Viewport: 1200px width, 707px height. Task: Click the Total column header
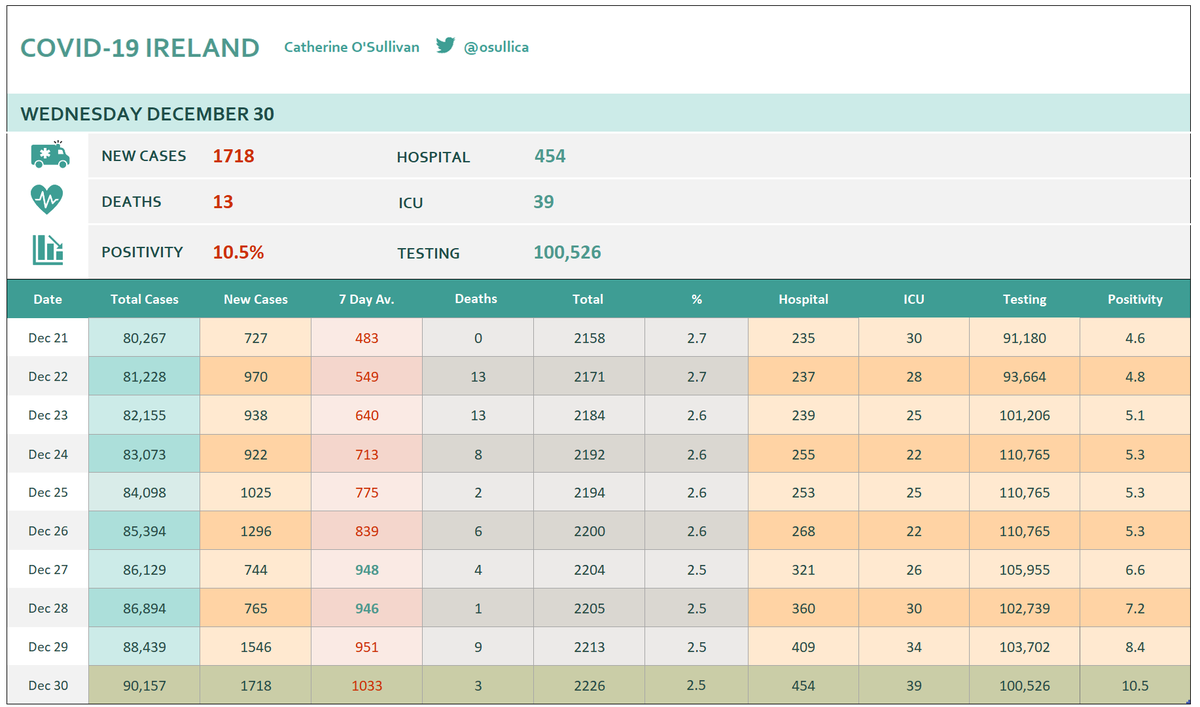click(x=588, y=299)
